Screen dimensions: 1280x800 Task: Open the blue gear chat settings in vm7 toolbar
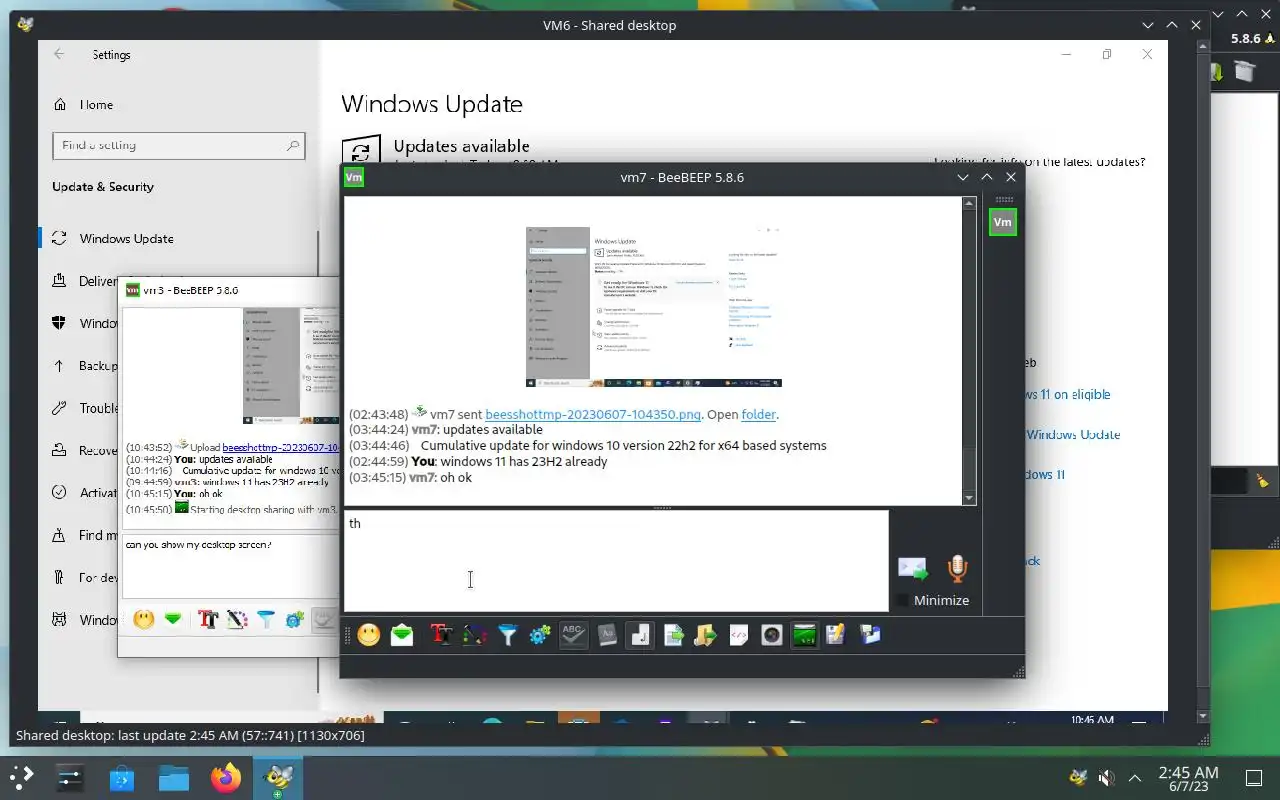point(540,635)
